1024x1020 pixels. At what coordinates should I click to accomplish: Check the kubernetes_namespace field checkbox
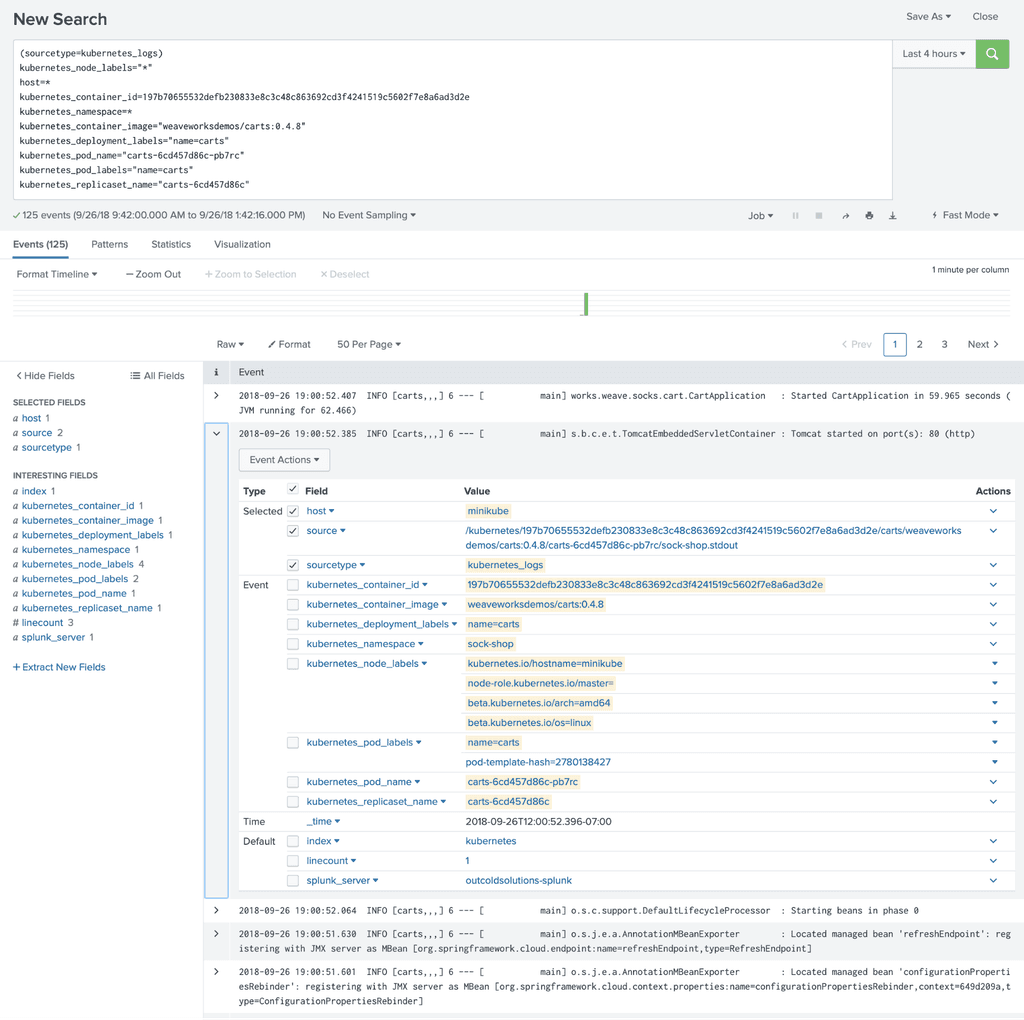click(293, 644)
